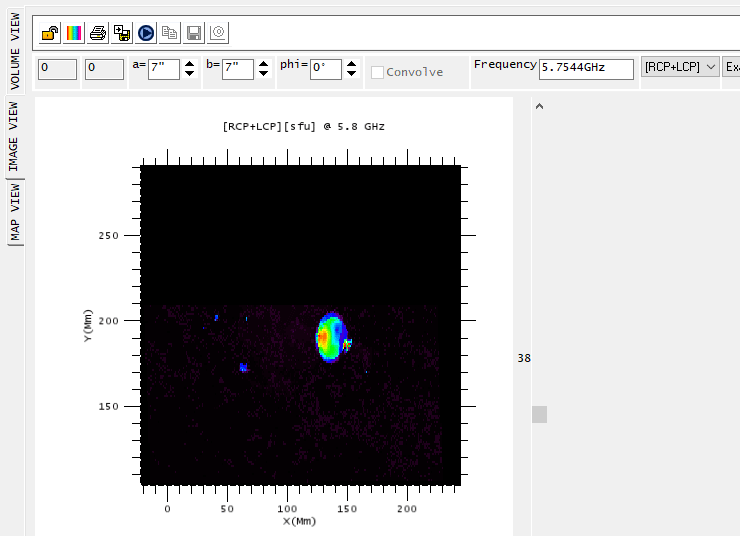Open the rainbow color table icon
The width and height of the screenshot is (740, 536).
click(74, 33)
